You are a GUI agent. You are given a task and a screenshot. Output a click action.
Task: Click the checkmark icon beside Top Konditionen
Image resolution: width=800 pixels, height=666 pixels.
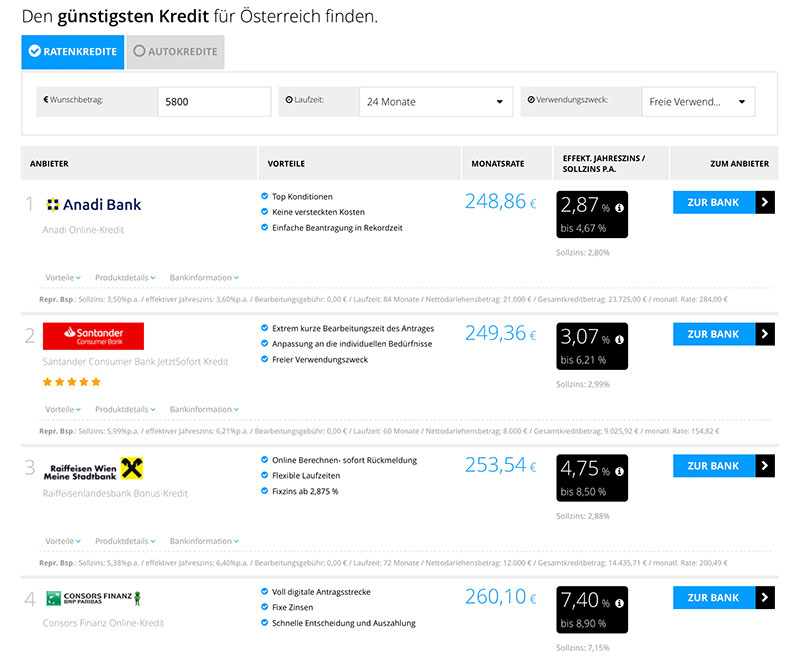click(264, 196)
